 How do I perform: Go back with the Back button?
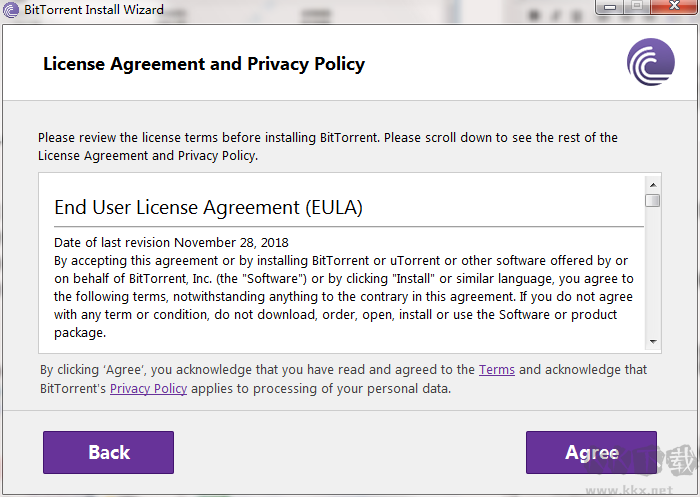pyautogui.click(x=108, y=452)
